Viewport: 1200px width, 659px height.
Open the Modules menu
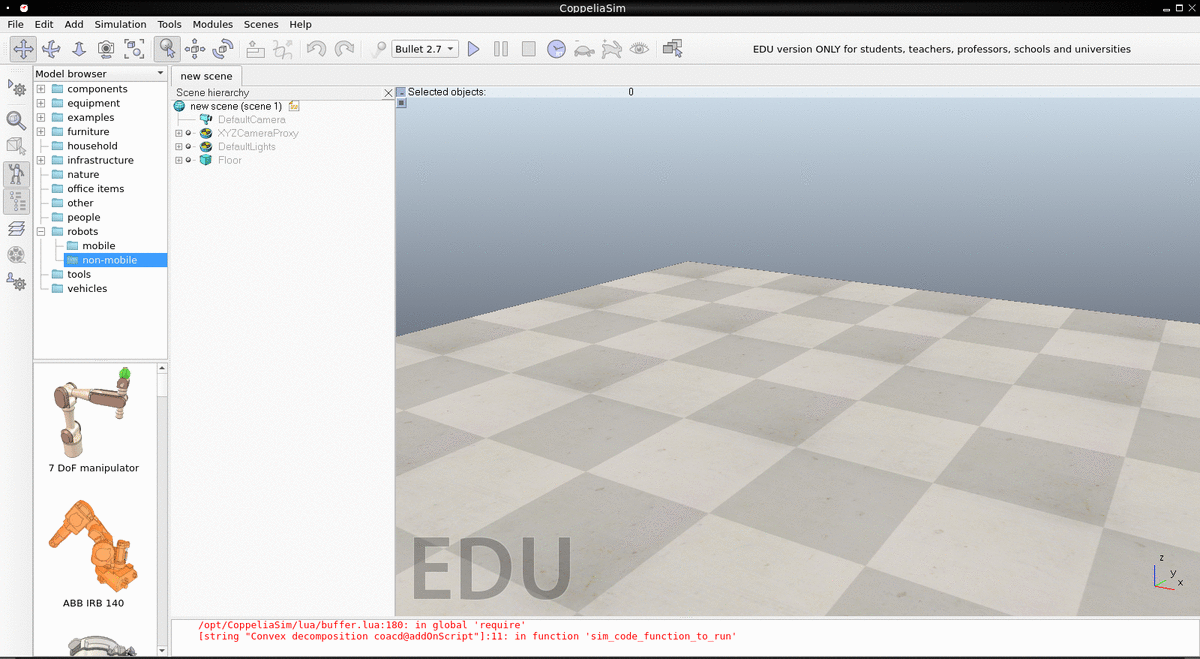[x=213, y=24]
